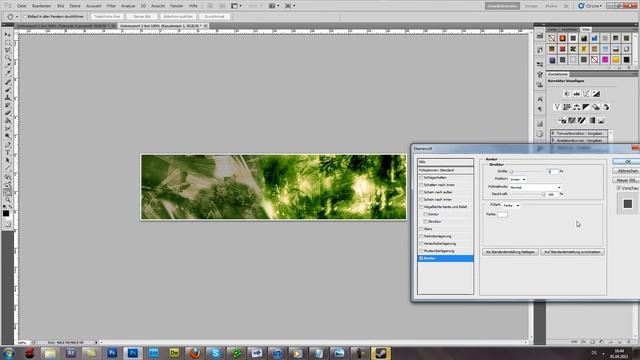
Task: Add a Levels adjustment
Action: click(x=576, y=94)
